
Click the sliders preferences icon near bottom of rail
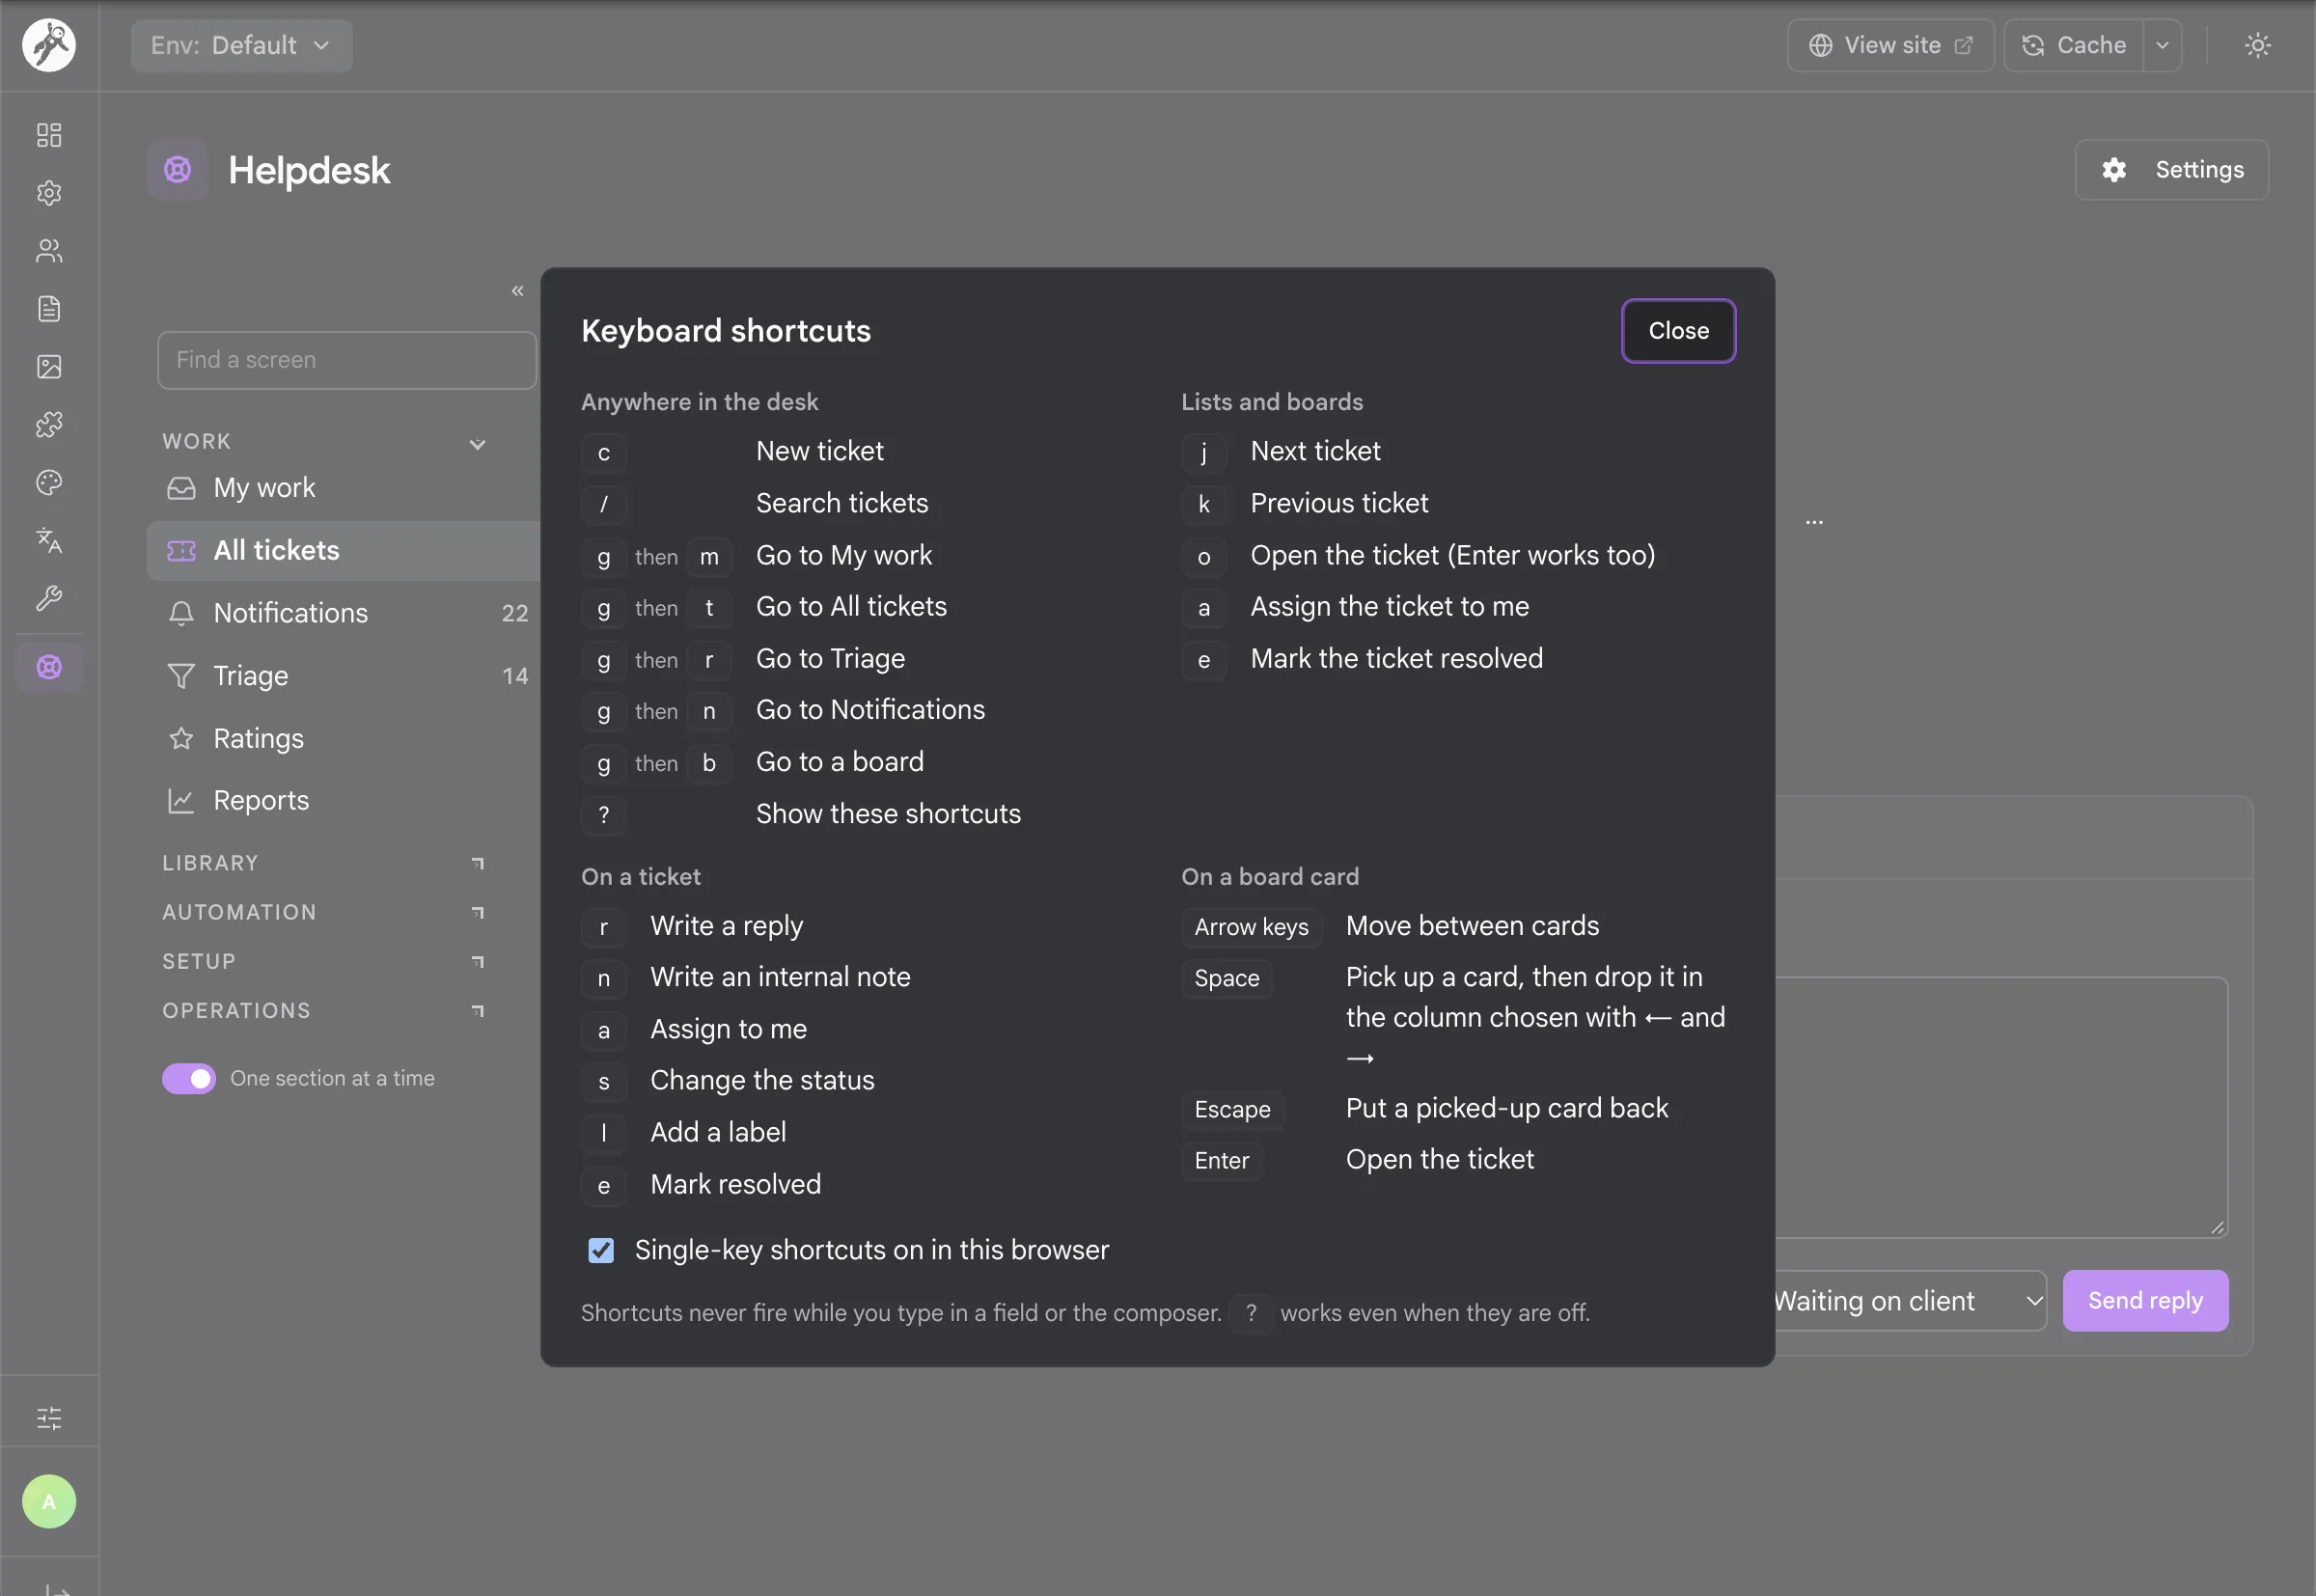click(49, 1418)
